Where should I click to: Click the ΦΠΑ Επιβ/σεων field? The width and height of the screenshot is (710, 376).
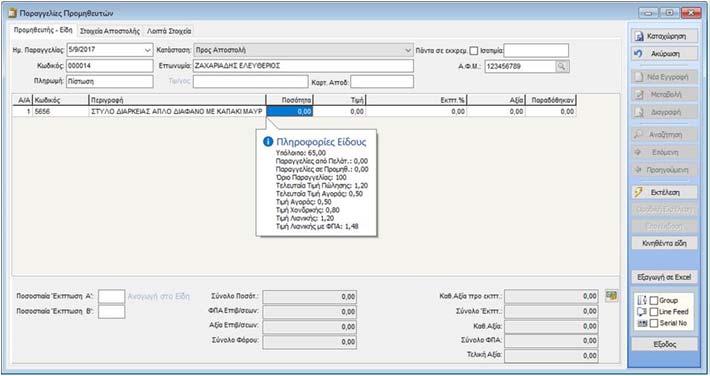[310, 312]
